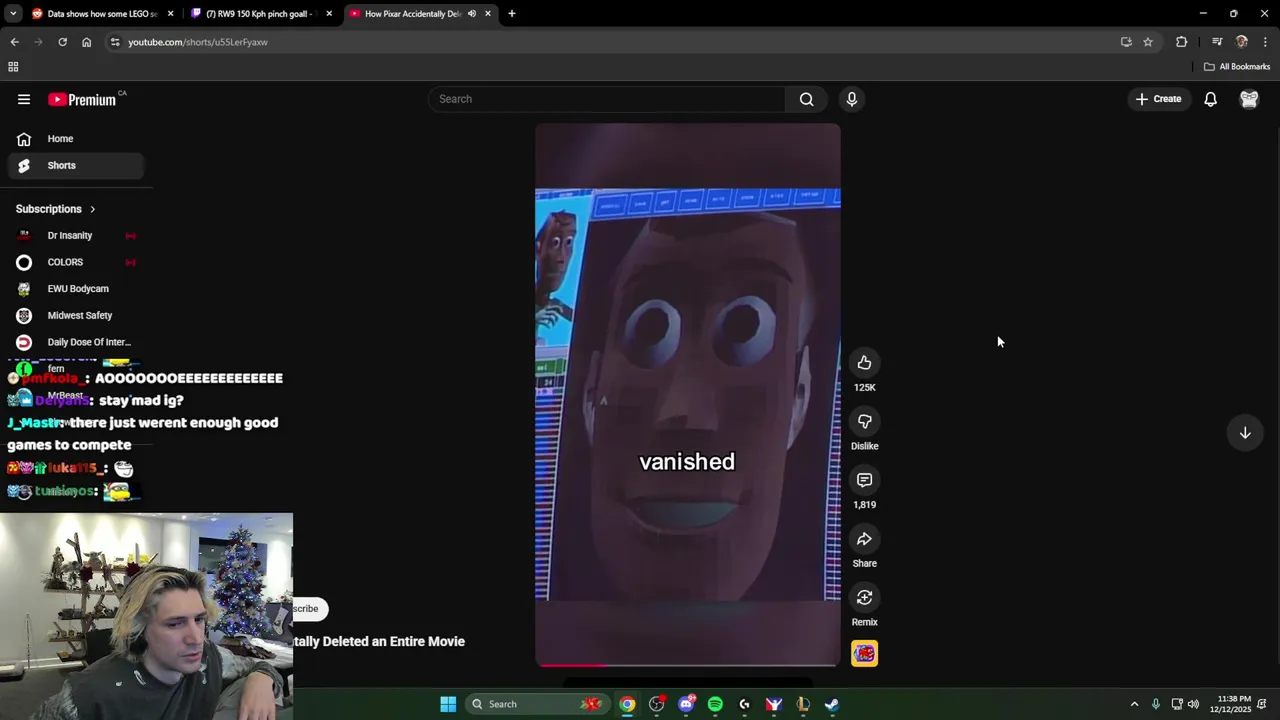Like the Pixar short video
The image size is (1280, 720).
click(864, 363)
